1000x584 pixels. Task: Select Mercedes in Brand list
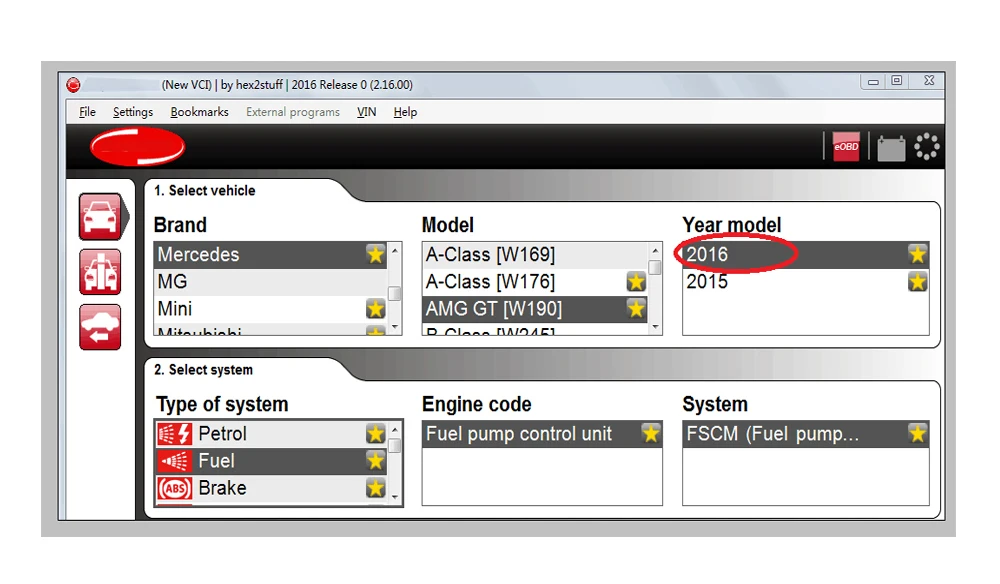point(271,254)
